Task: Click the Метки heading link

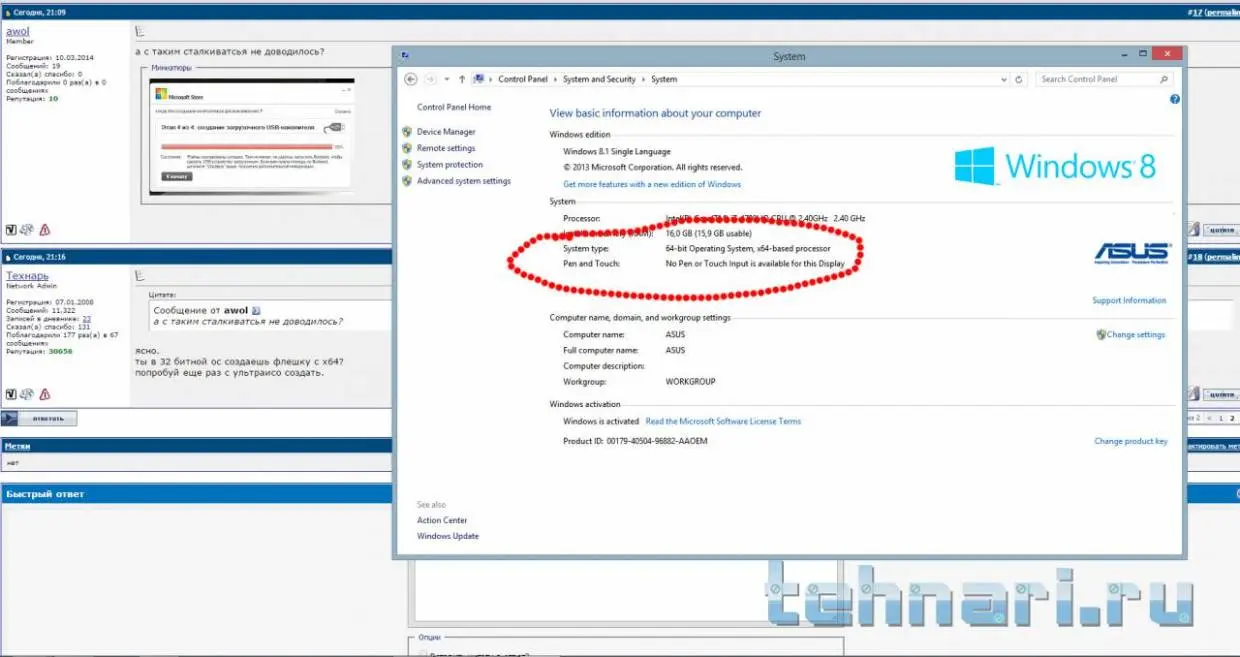Action: 17,446
